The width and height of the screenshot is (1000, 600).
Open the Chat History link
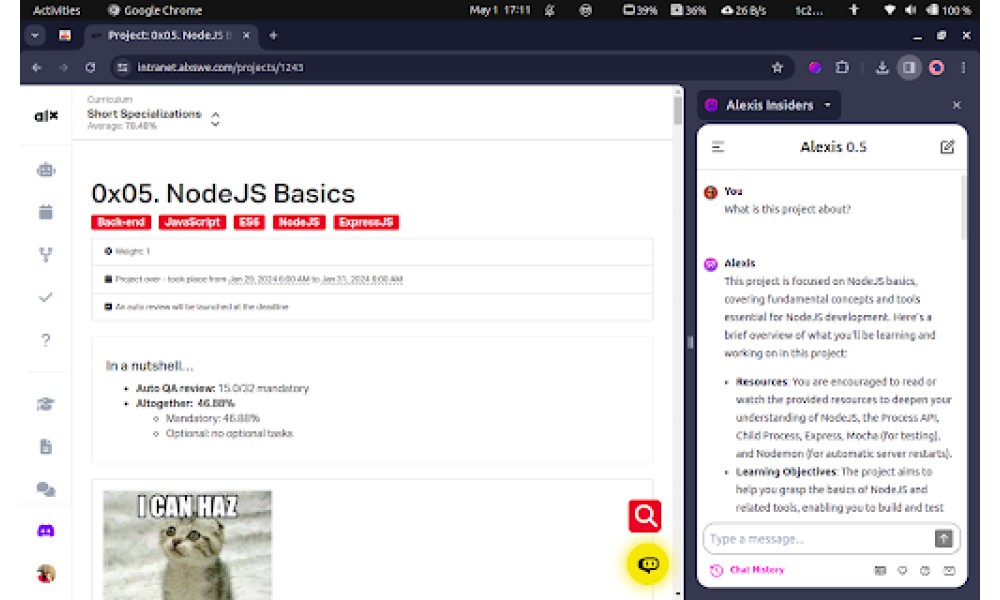point(747,570)
